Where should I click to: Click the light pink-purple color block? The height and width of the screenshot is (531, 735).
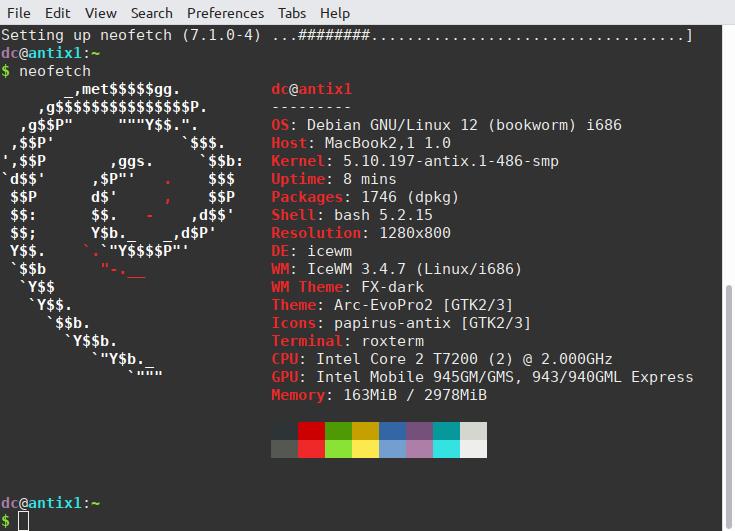pos(419,449)
